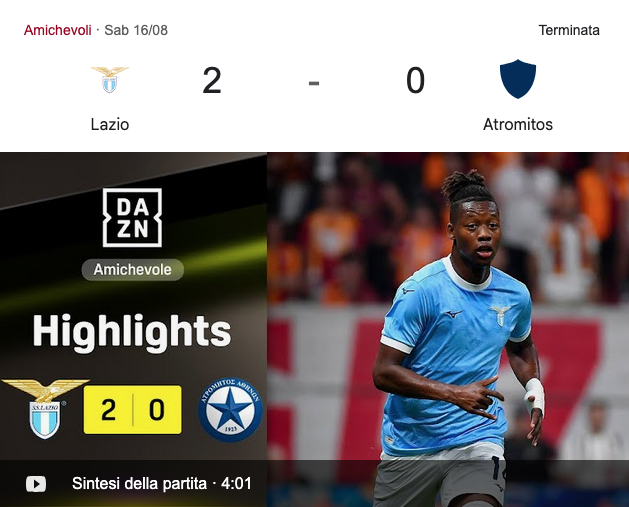Viewport: 629px width, 507px height.
Task: Select the Atromitos team name
Action: click(x=517, y=124)
